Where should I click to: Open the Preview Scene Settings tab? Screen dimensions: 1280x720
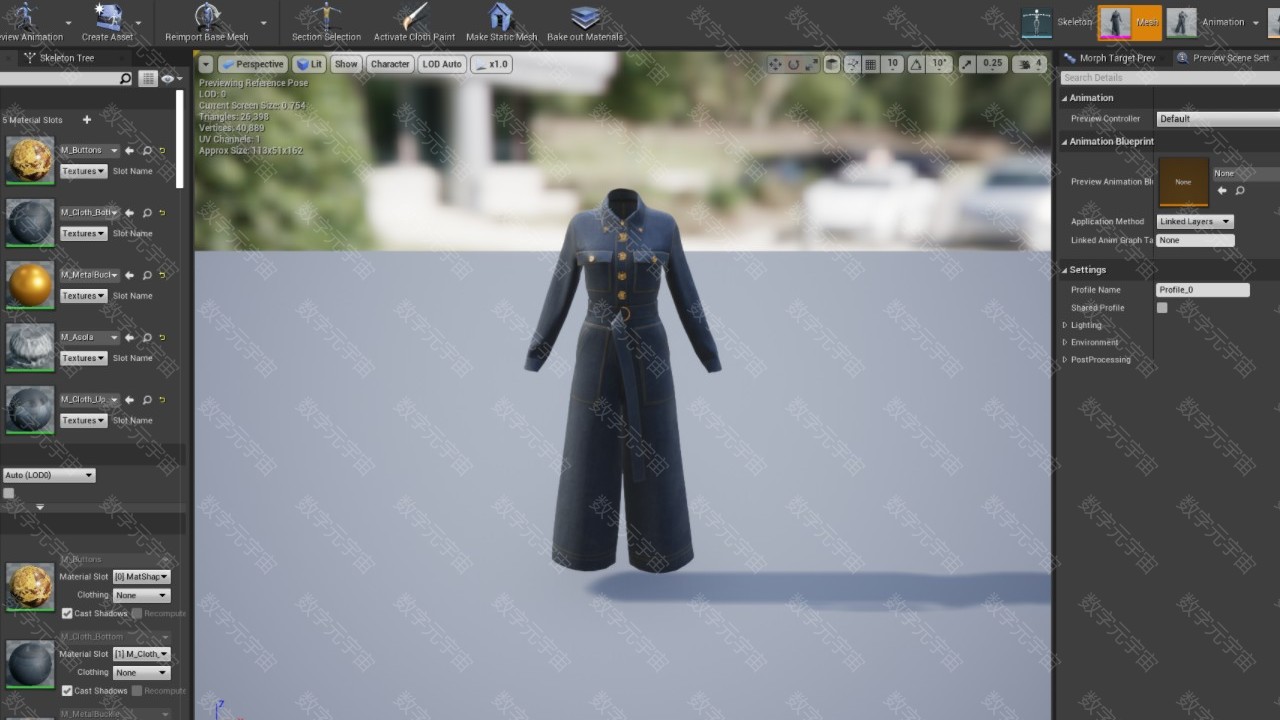[1224, 58]
